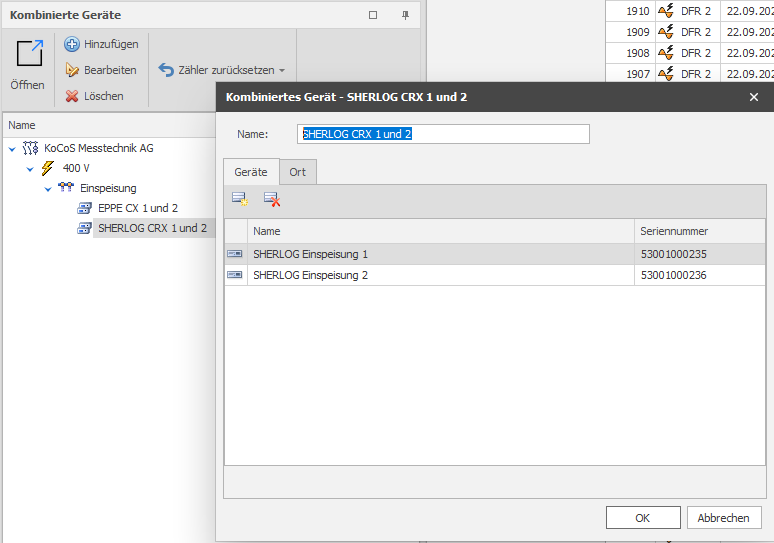Click the Bearbeiten pencil icon

coord(72,70)
